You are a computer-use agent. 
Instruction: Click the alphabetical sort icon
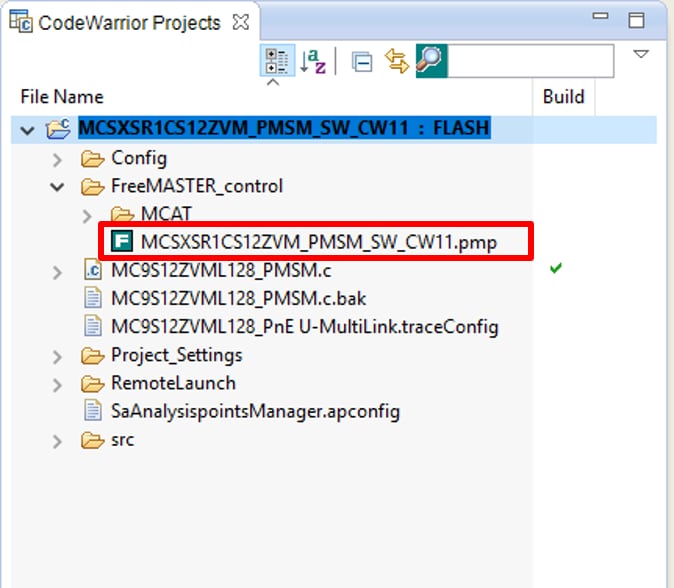pyautogui.click(x=314, y=62)
